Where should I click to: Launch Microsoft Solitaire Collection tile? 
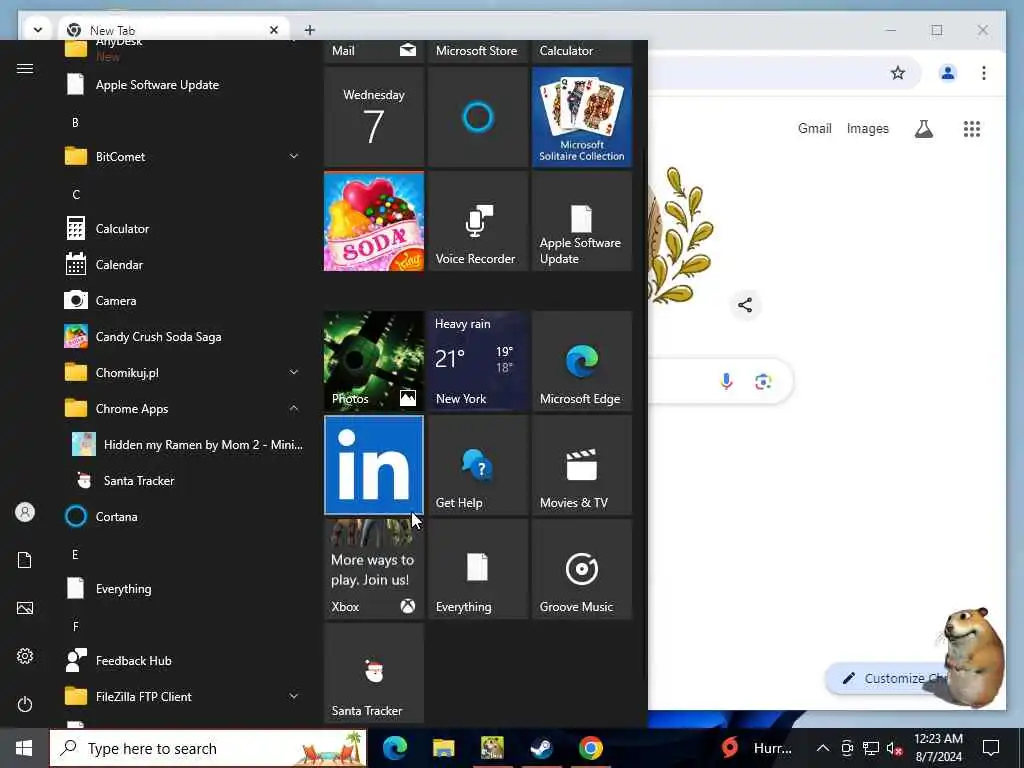pyautogui.click(x=582, y=117)
